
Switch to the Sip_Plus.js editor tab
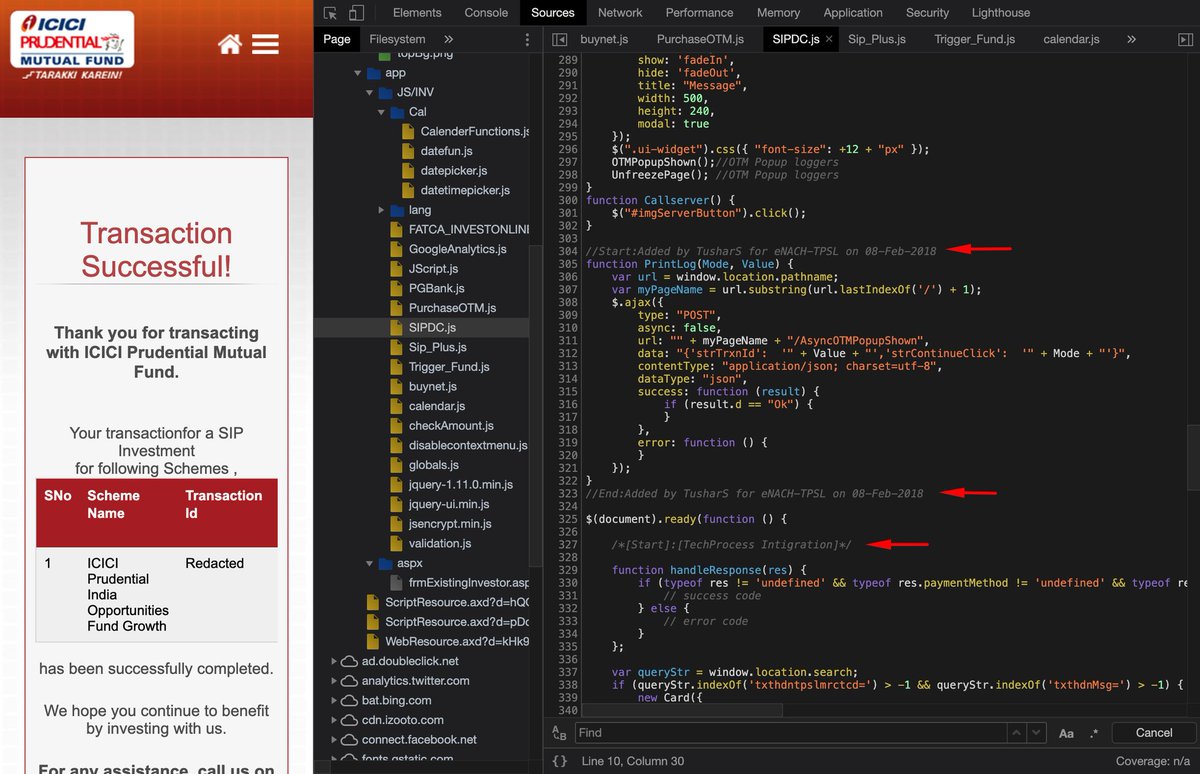tap(877, 39)
